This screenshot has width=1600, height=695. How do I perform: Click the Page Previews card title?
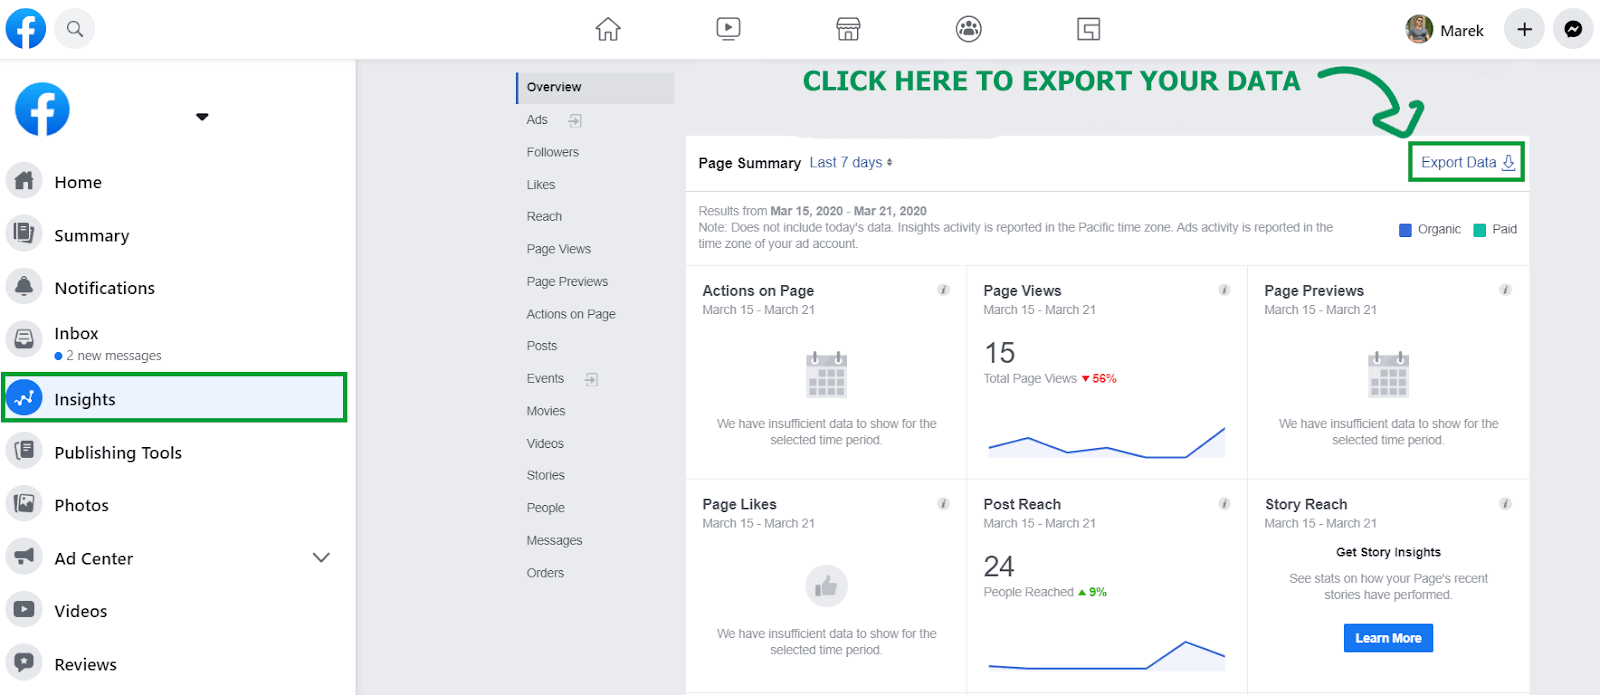(1314, 291)
